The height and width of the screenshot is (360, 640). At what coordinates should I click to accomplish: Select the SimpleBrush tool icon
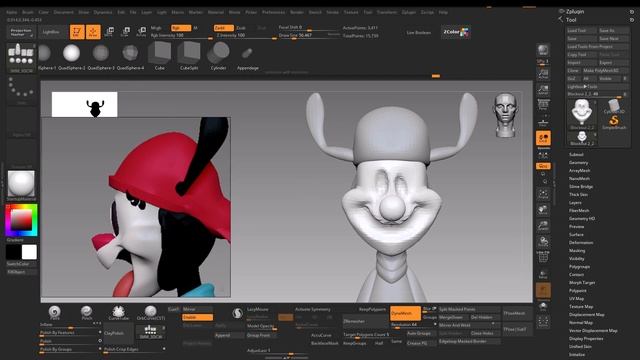pos(613,122)
